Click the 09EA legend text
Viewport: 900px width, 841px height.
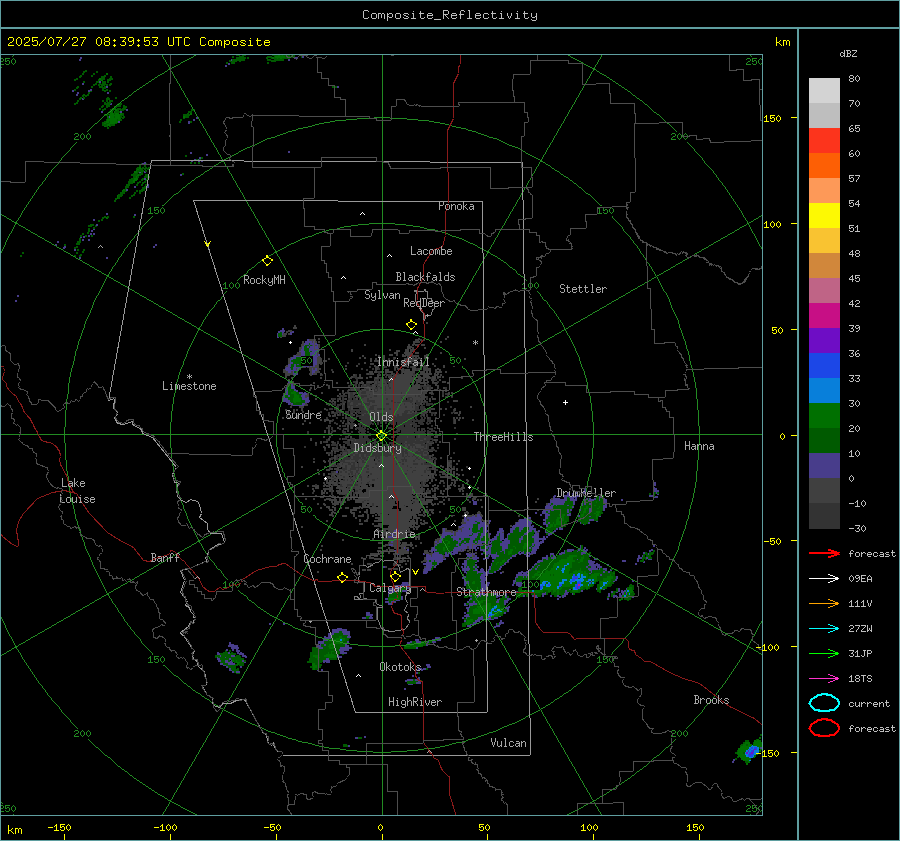click(x=860, y=579)
